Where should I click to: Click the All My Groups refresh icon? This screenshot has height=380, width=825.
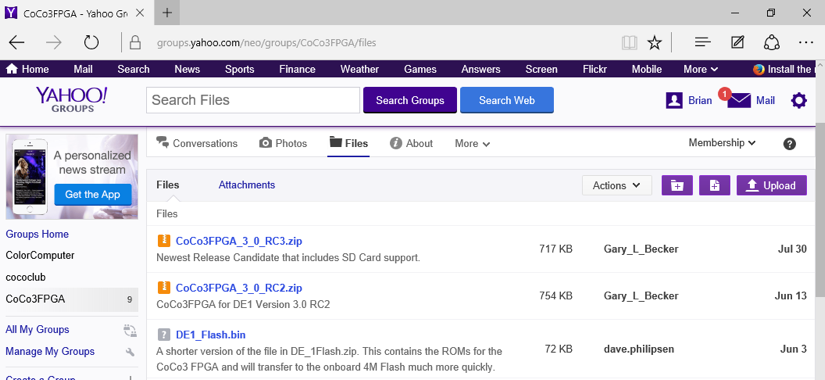coord(130,330)
